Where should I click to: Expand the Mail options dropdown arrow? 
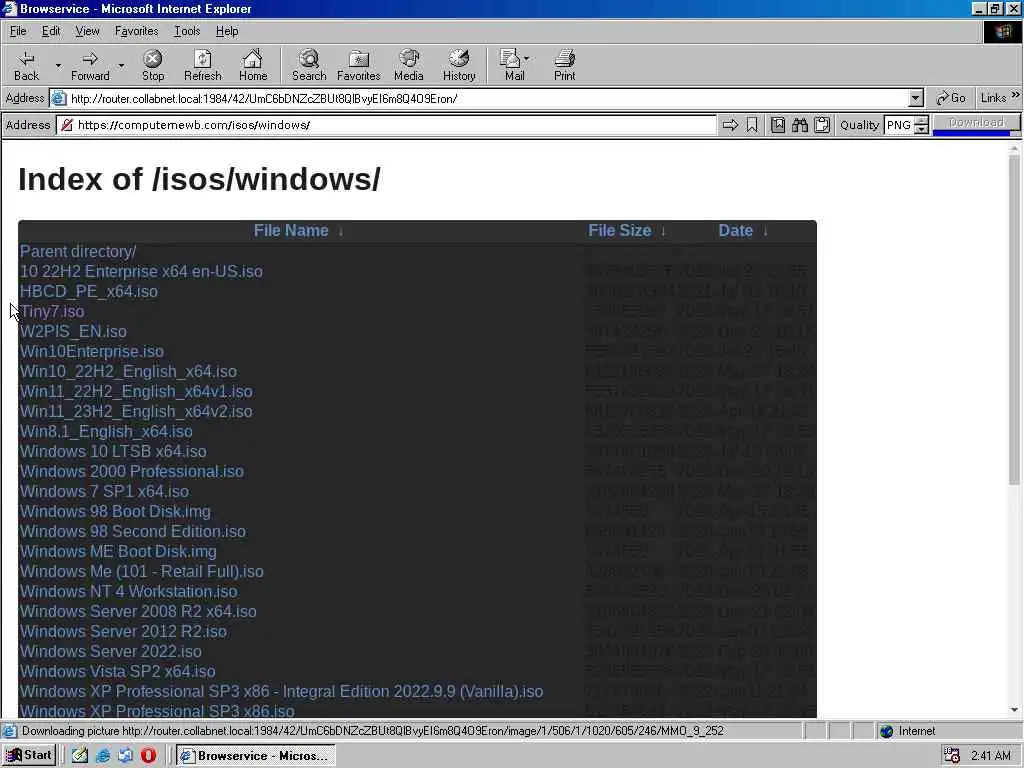coord(526,59)
